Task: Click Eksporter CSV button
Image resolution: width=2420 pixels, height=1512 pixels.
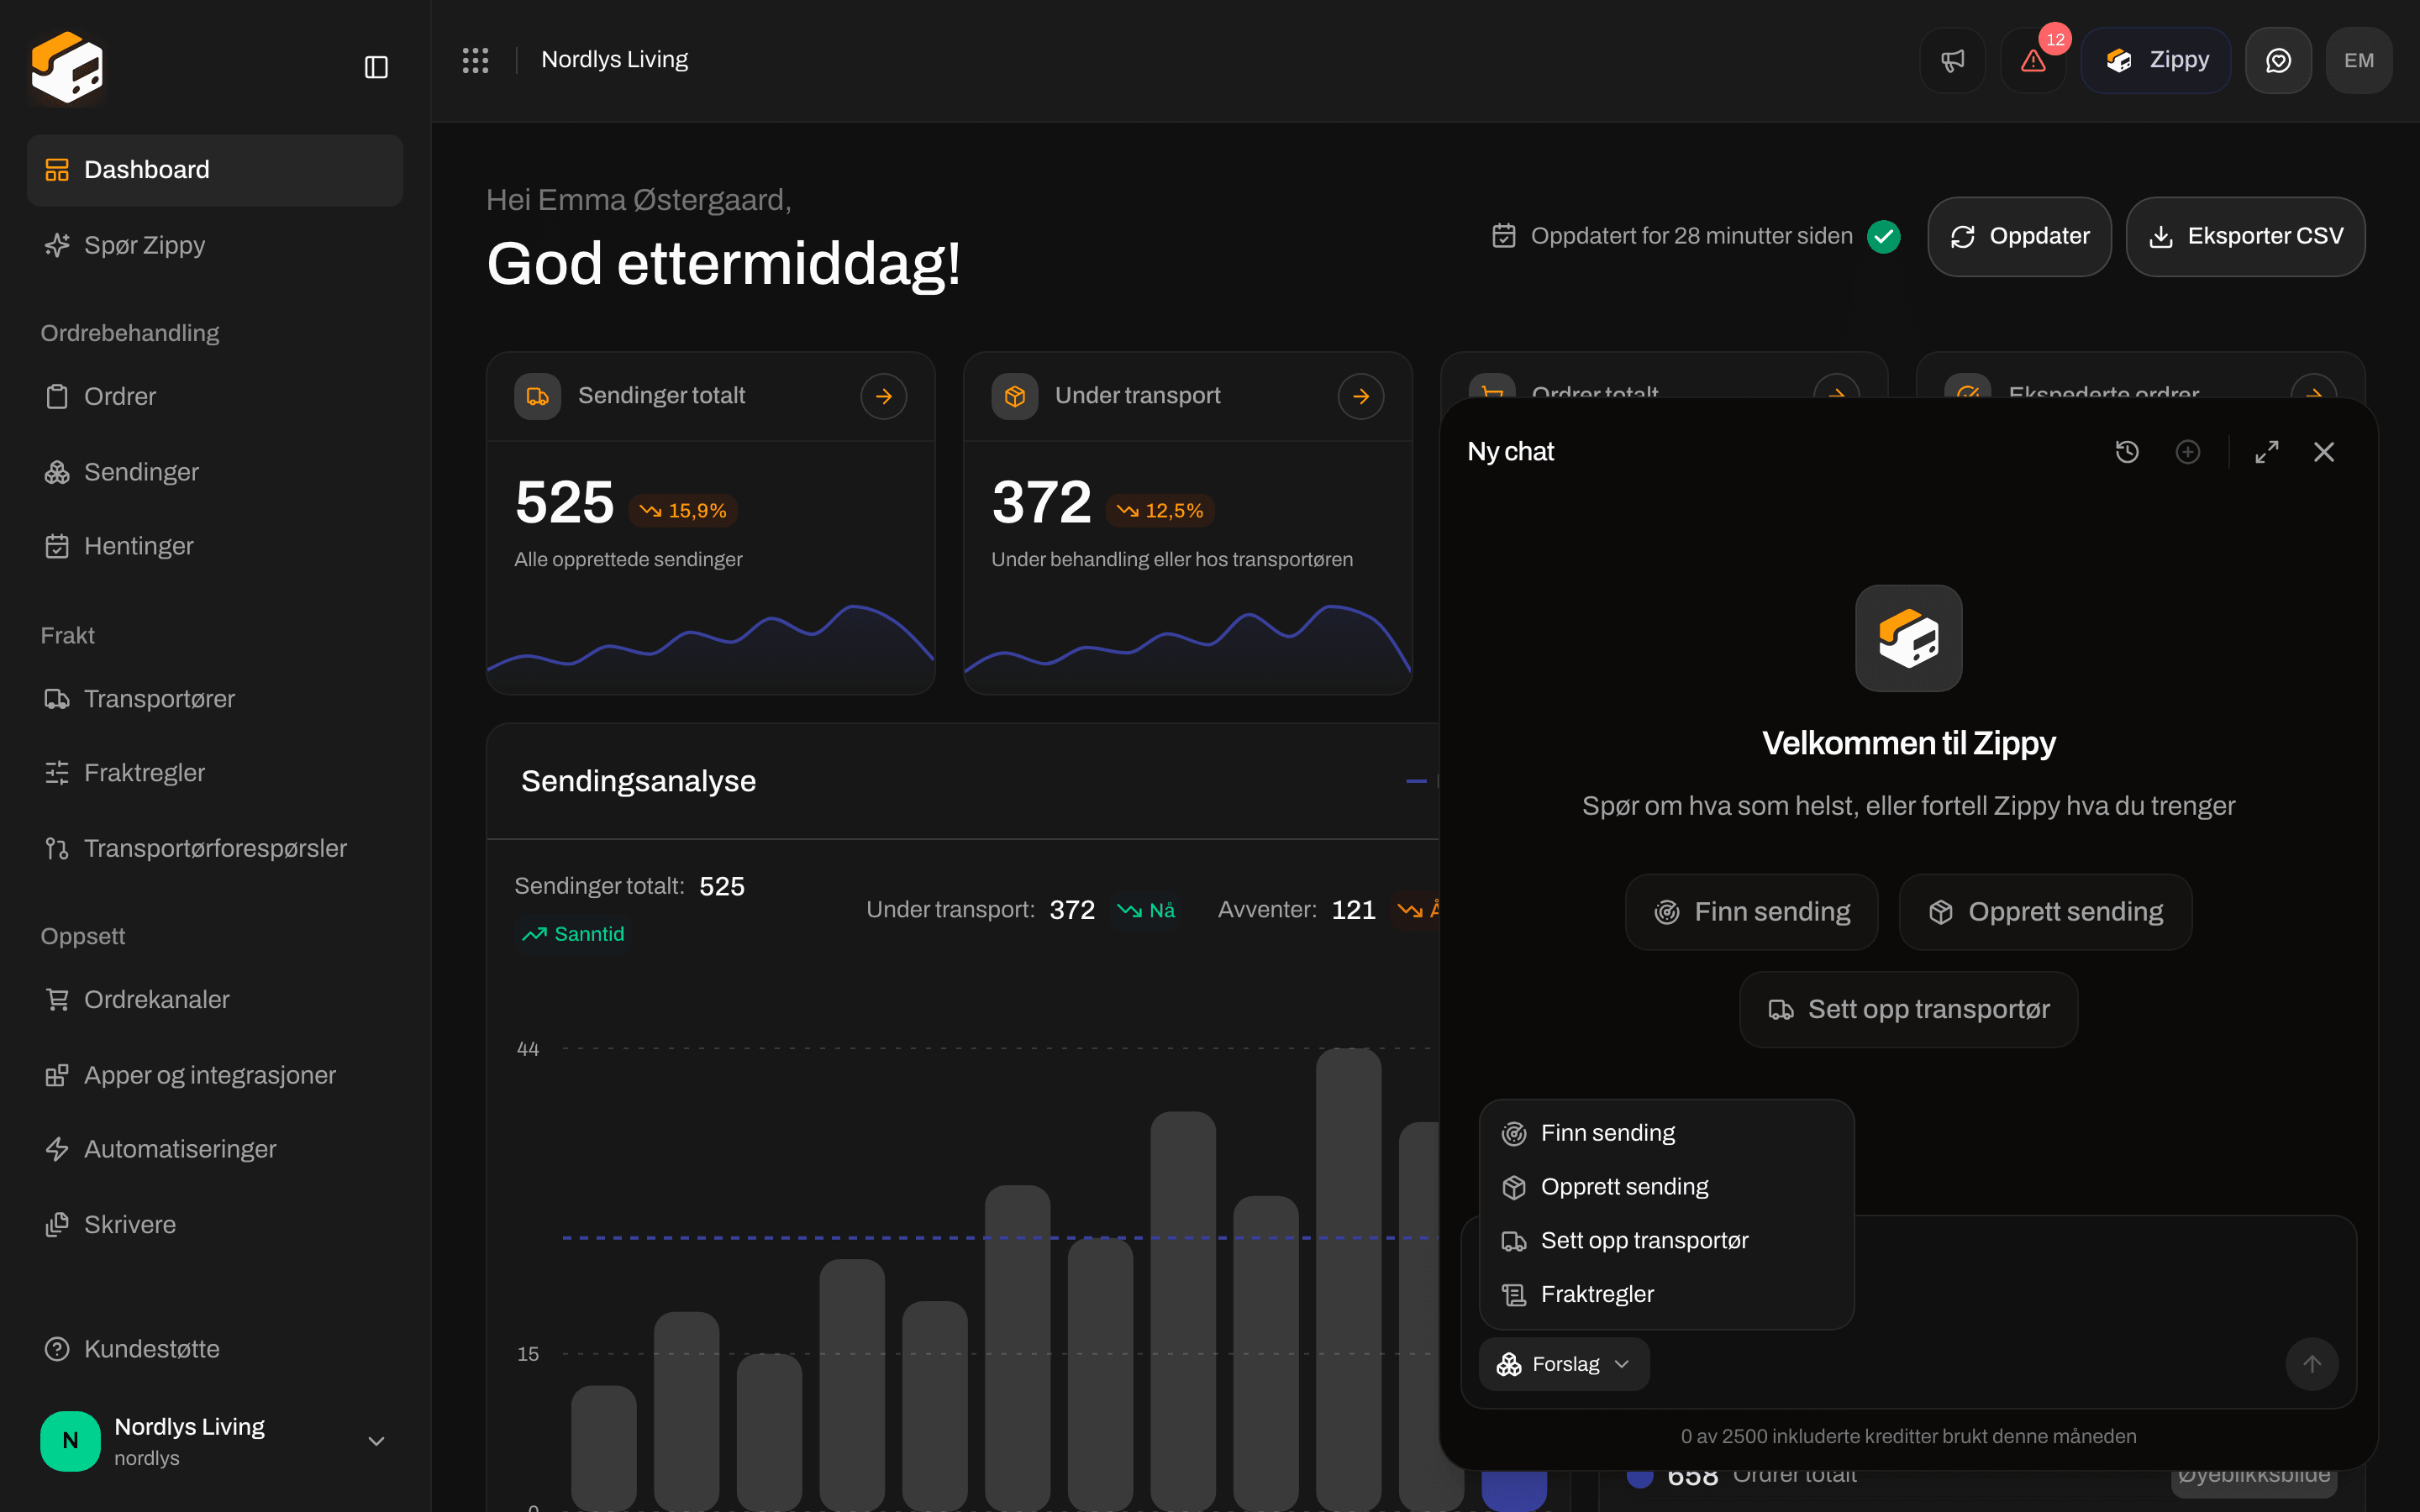Action: pyautogui.click(x=2245, y=236)
